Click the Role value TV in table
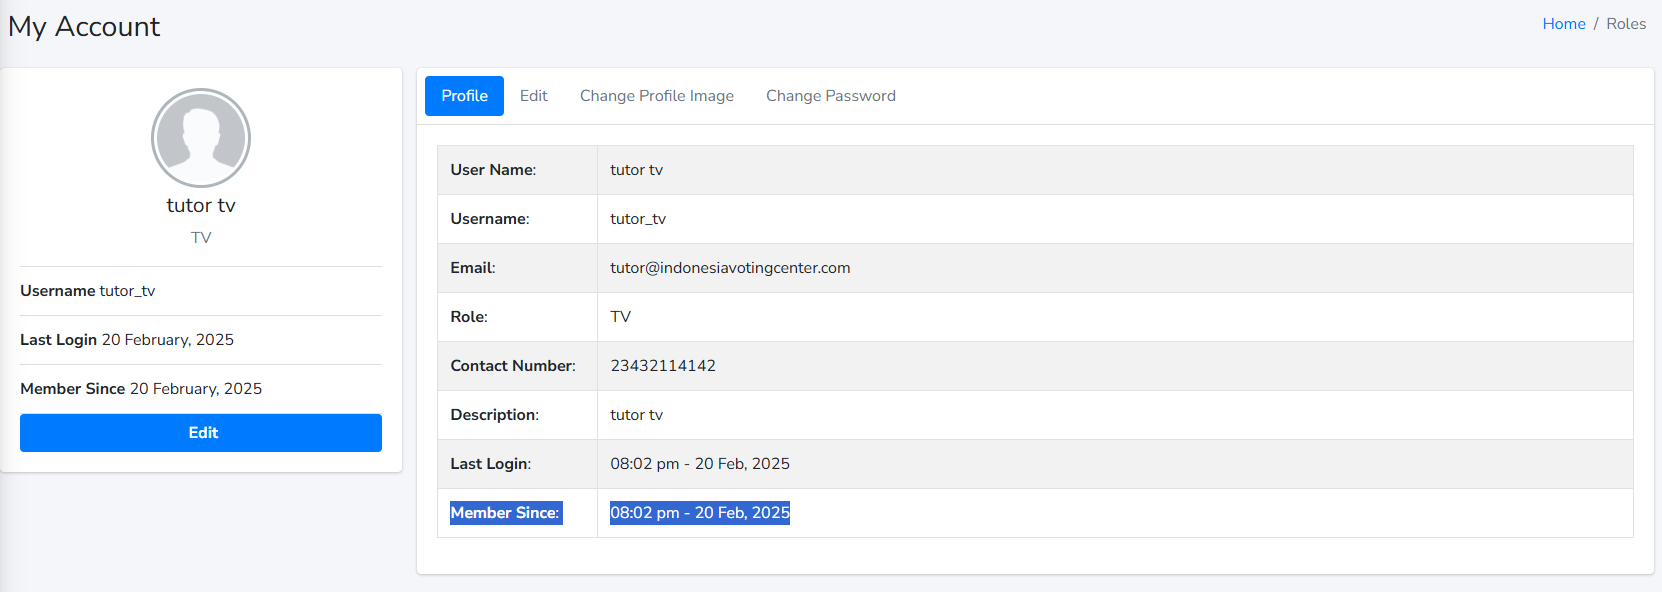This screenshot has height=592, width=1662. (x=621, y=317)
